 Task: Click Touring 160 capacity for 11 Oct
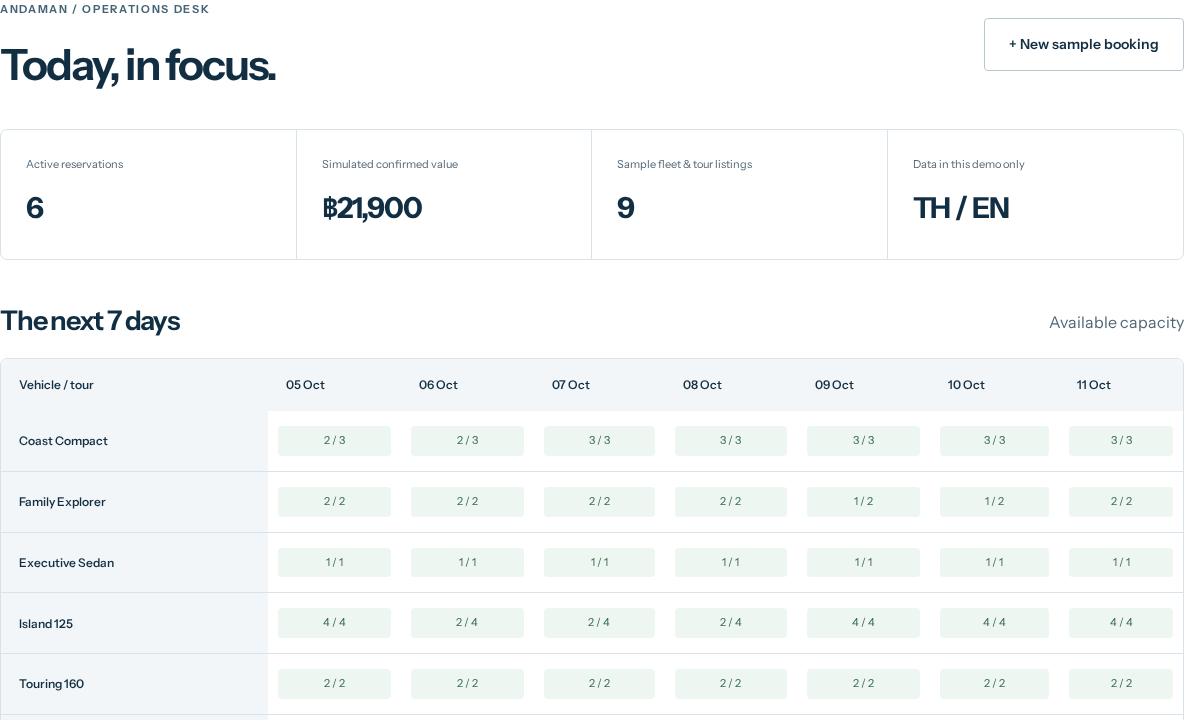1121,684
